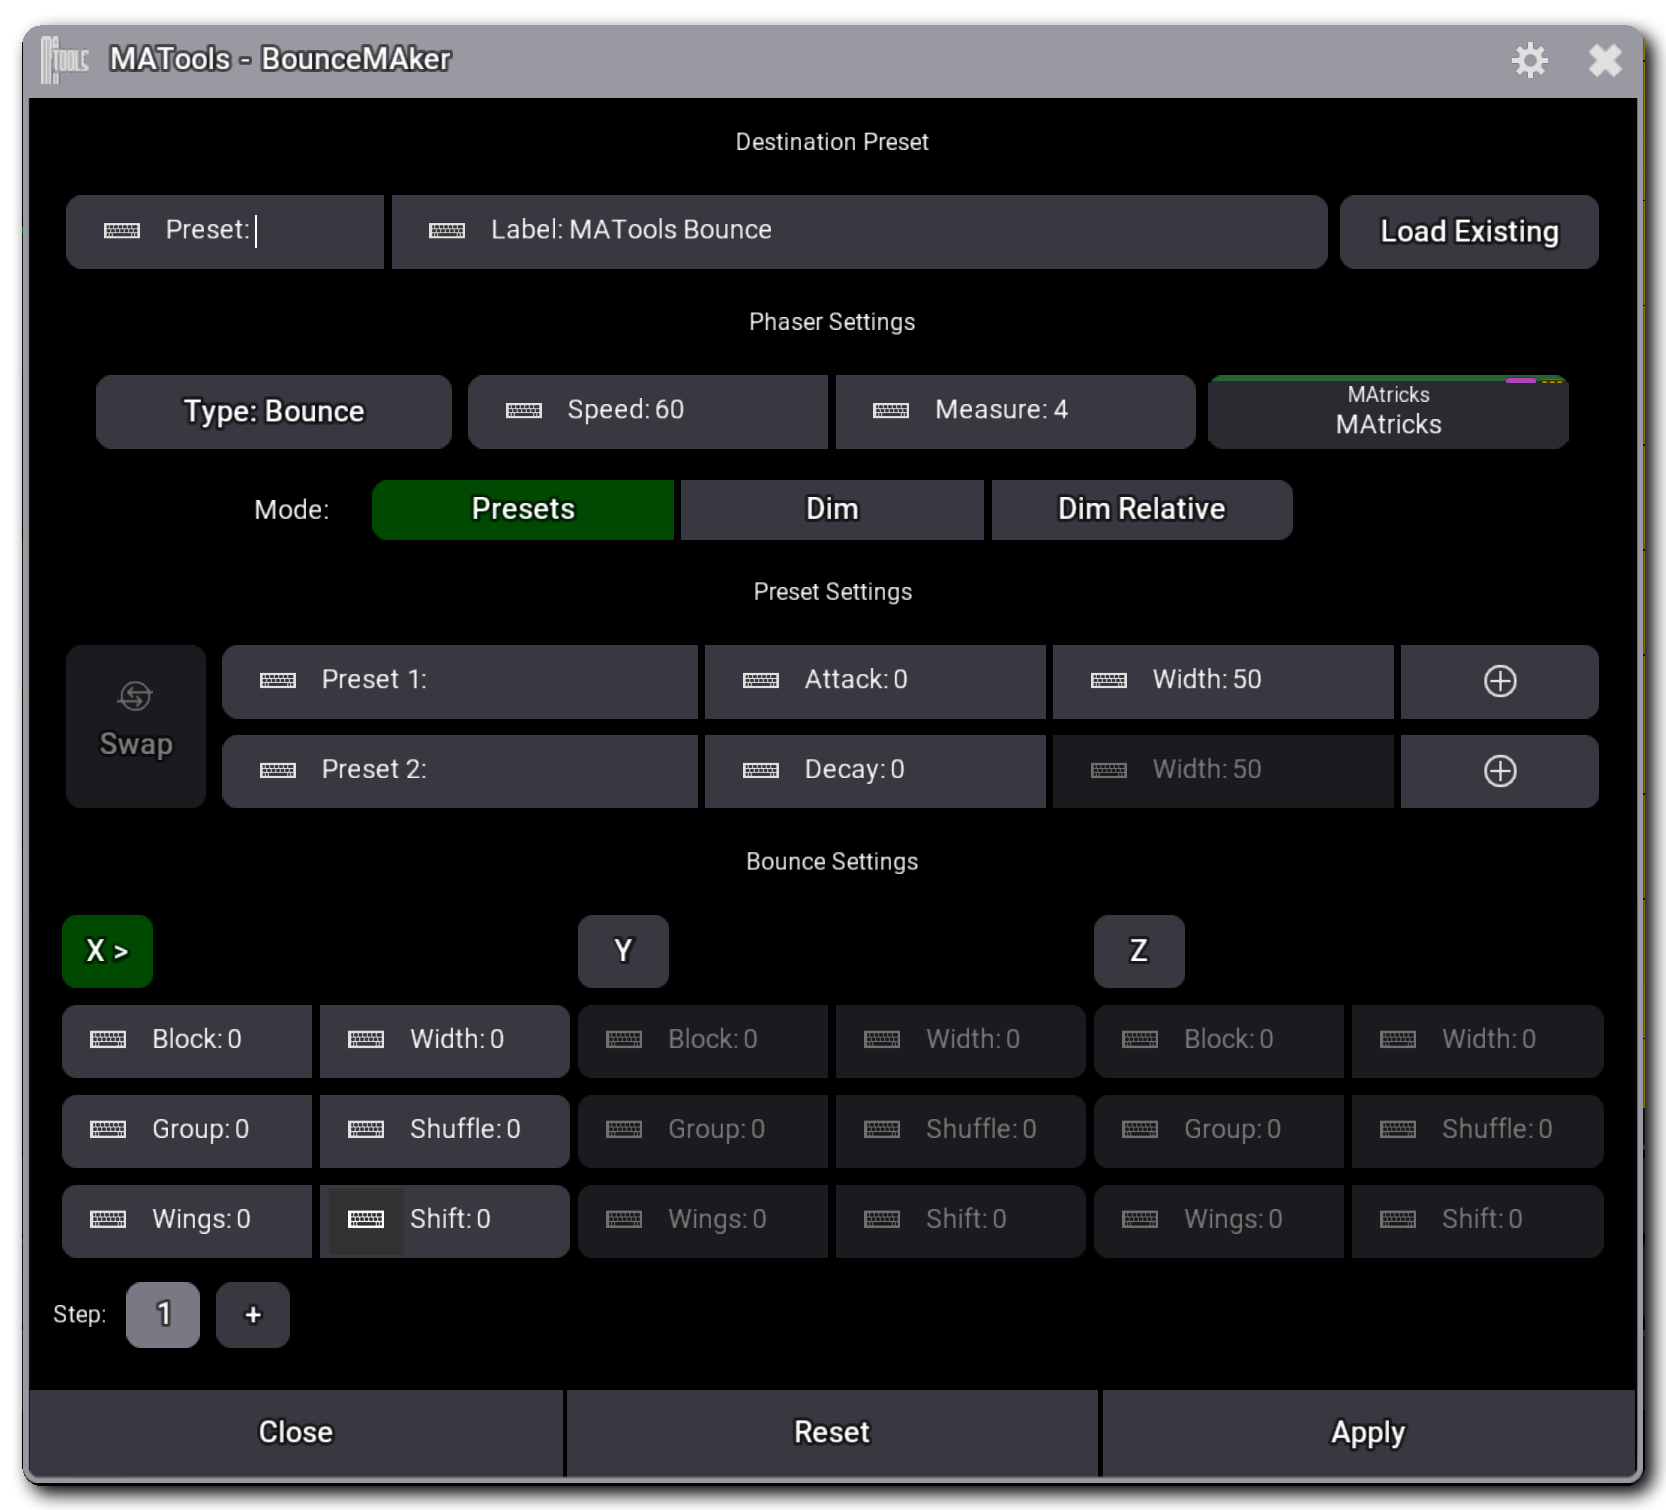Click keyboard icon beside Label field
Viewport: 1666px width, 1510px height.
pyautogui.click(x=447, y=231)
